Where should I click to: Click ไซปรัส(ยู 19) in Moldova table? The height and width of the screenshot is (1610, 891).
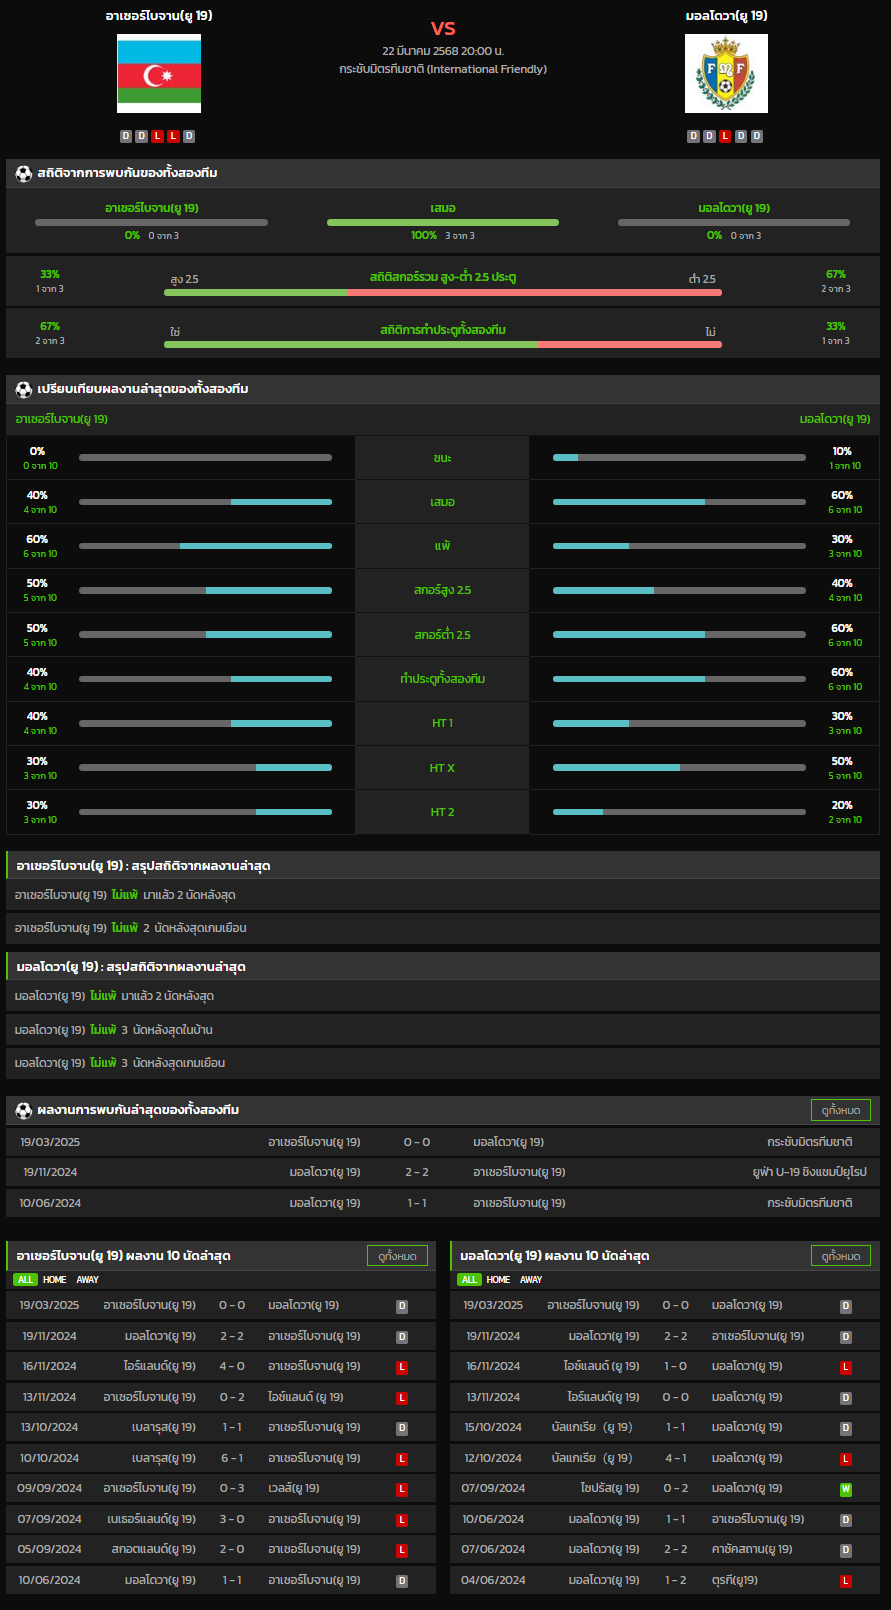(x=610, y=1489)
